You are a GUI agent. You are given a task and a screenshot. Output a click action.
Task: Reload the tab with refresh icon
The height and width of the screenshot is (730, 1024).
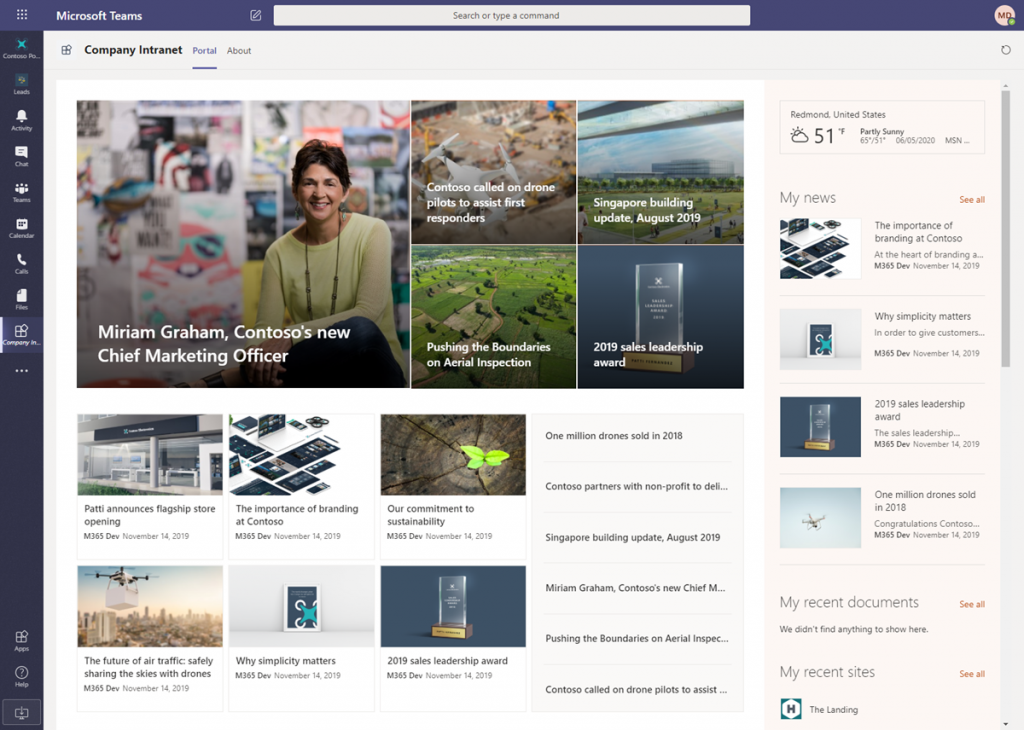(x=1006, y=50)
